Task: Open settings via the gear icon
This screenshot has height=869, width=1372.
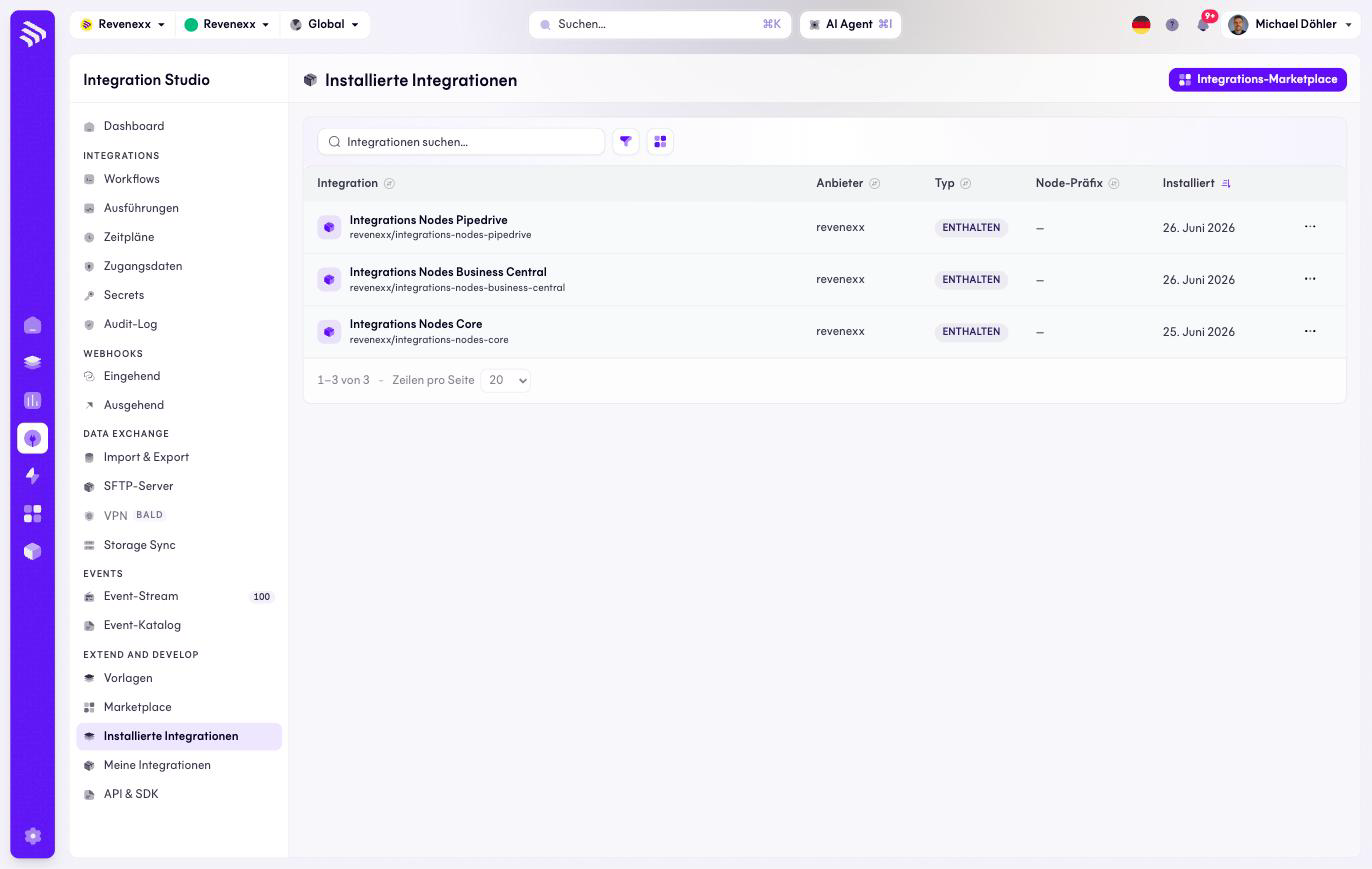Action: (32, 836)
